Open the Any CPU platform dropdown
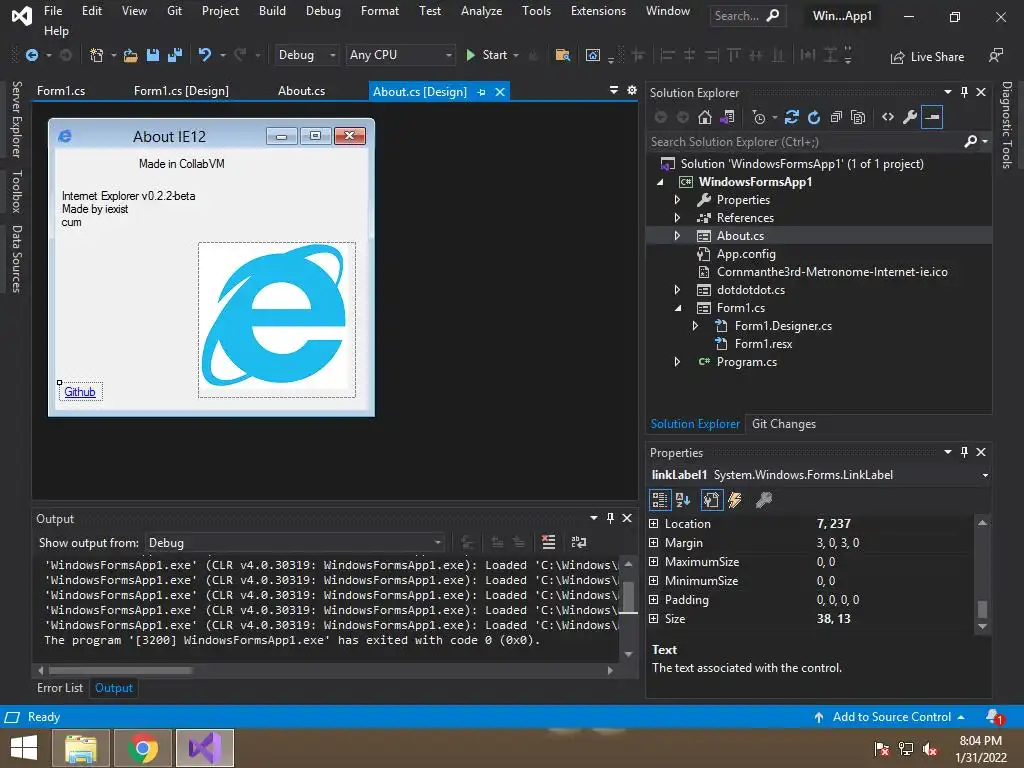This screenshot has height=768, width=1024. [400, 56]
